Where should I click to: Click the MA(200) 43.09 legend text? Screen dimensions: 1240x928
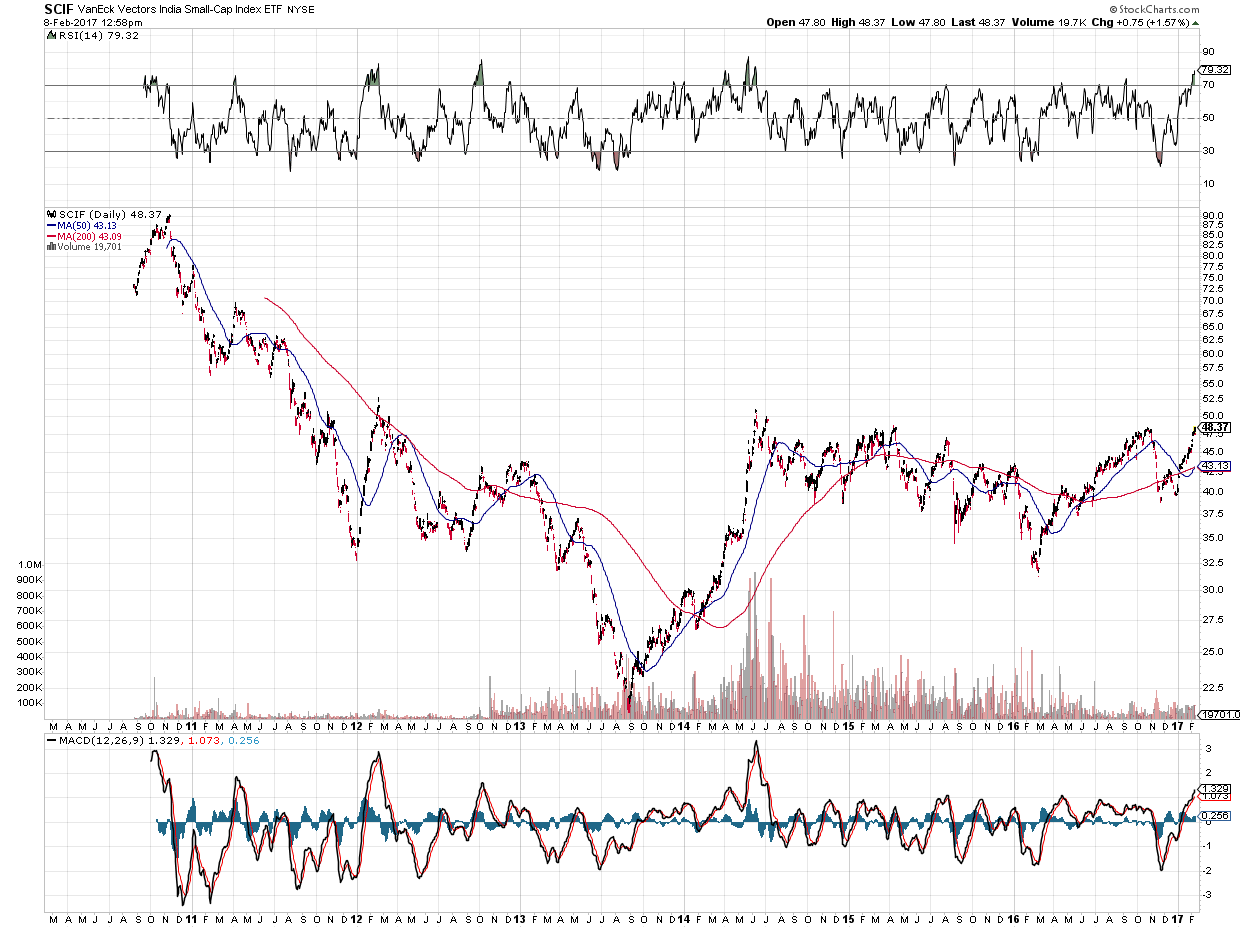tap(89, 236)
